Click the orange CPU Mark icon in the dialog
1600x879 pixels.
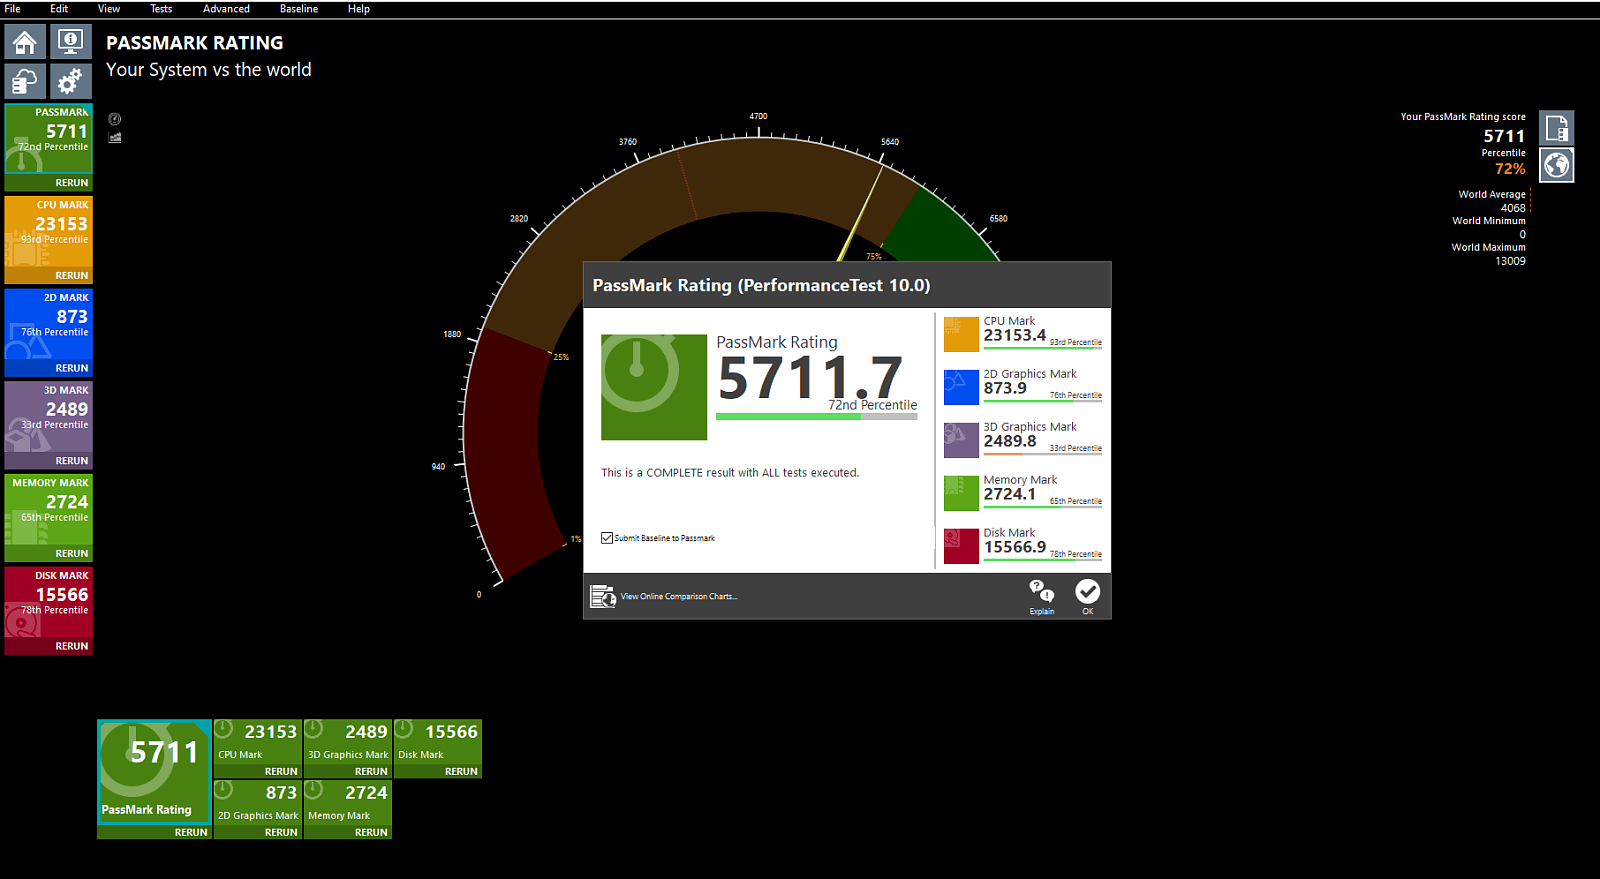961,335
